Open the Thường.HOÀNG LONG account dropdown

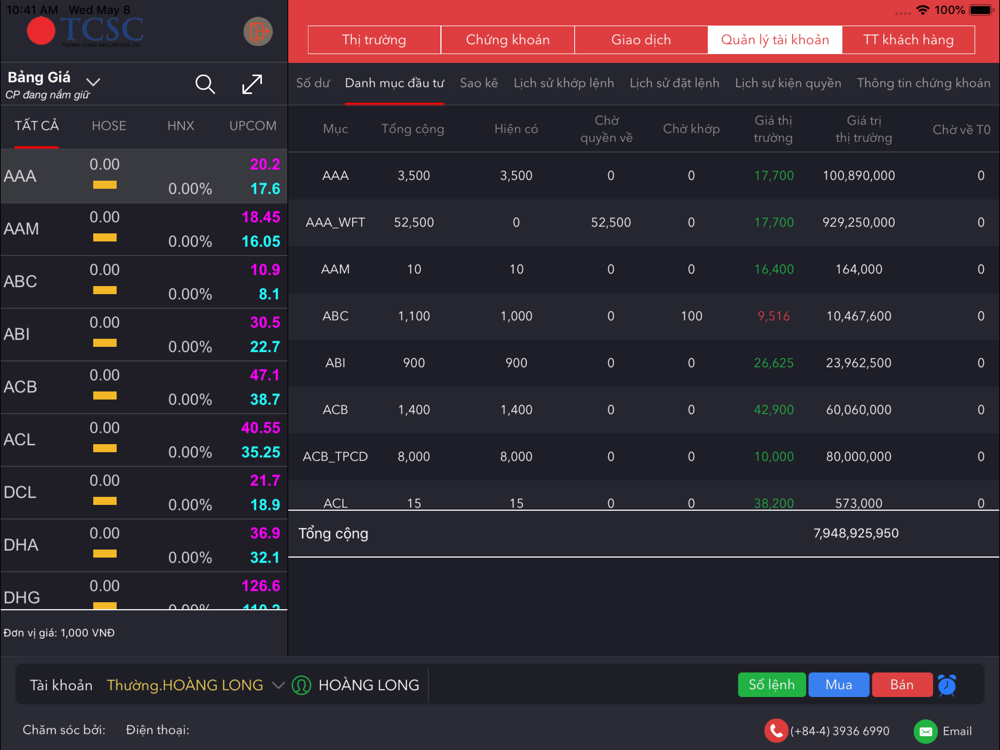point(195,685)
